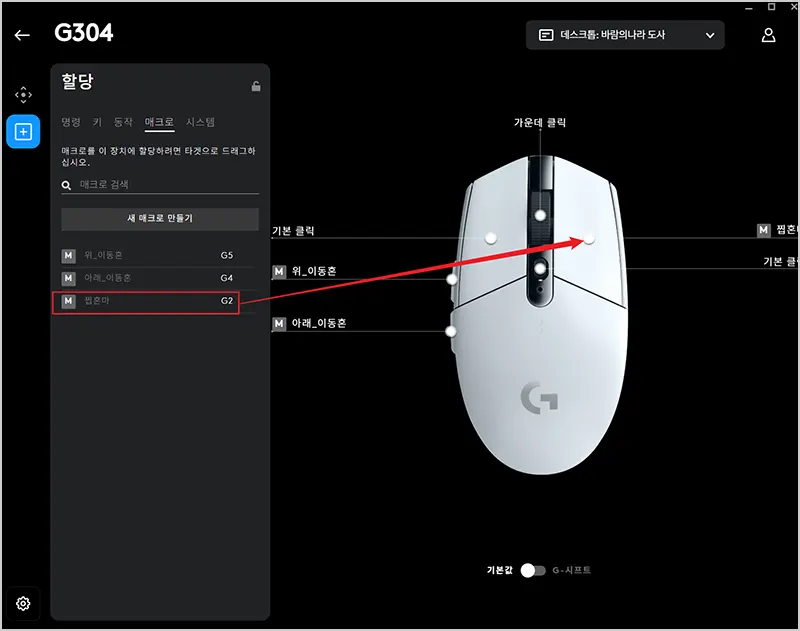Screen dimensions: 800x631
Task: Open the user account icon
Action: pyautogui.click(x=768, y=35)
